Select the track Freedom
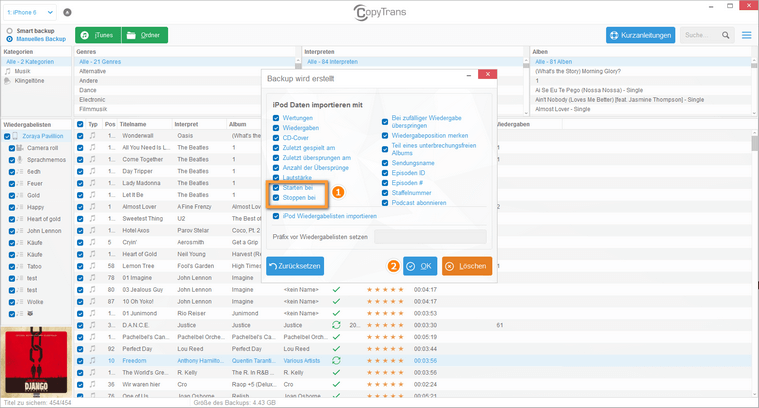This screenshot has height=408, width=759. 134,361
